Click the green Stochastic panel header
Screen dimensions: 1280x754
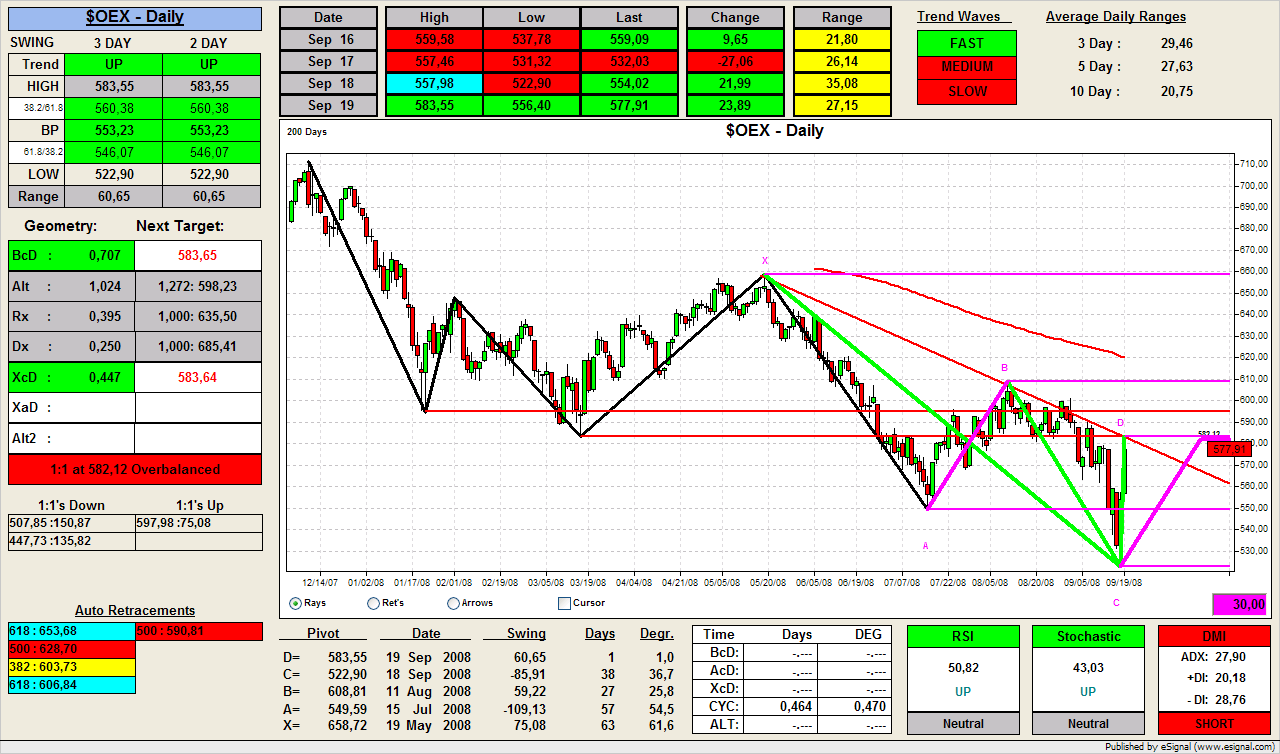click(1088, 636)
